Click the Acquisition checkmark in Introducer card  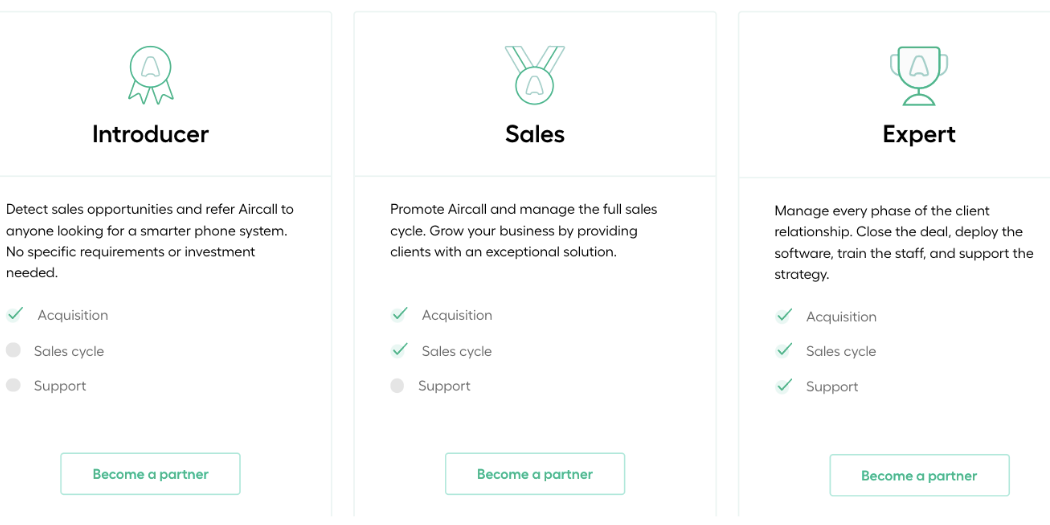coord(15,314)
